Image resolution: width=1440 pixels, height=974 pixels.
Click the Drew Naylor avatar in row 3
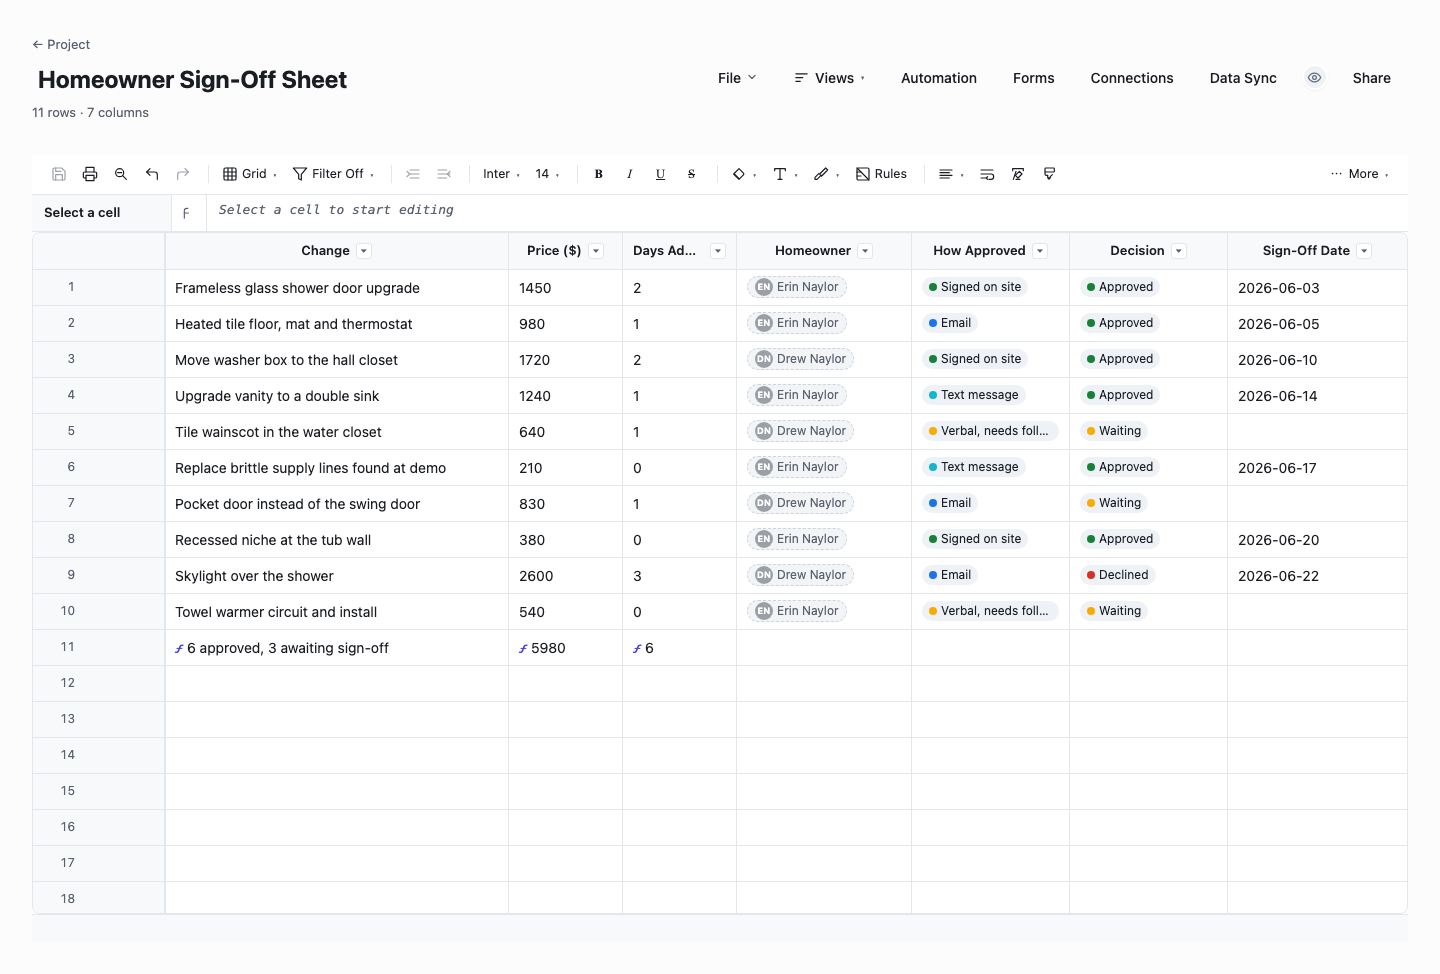click(764, 359)
